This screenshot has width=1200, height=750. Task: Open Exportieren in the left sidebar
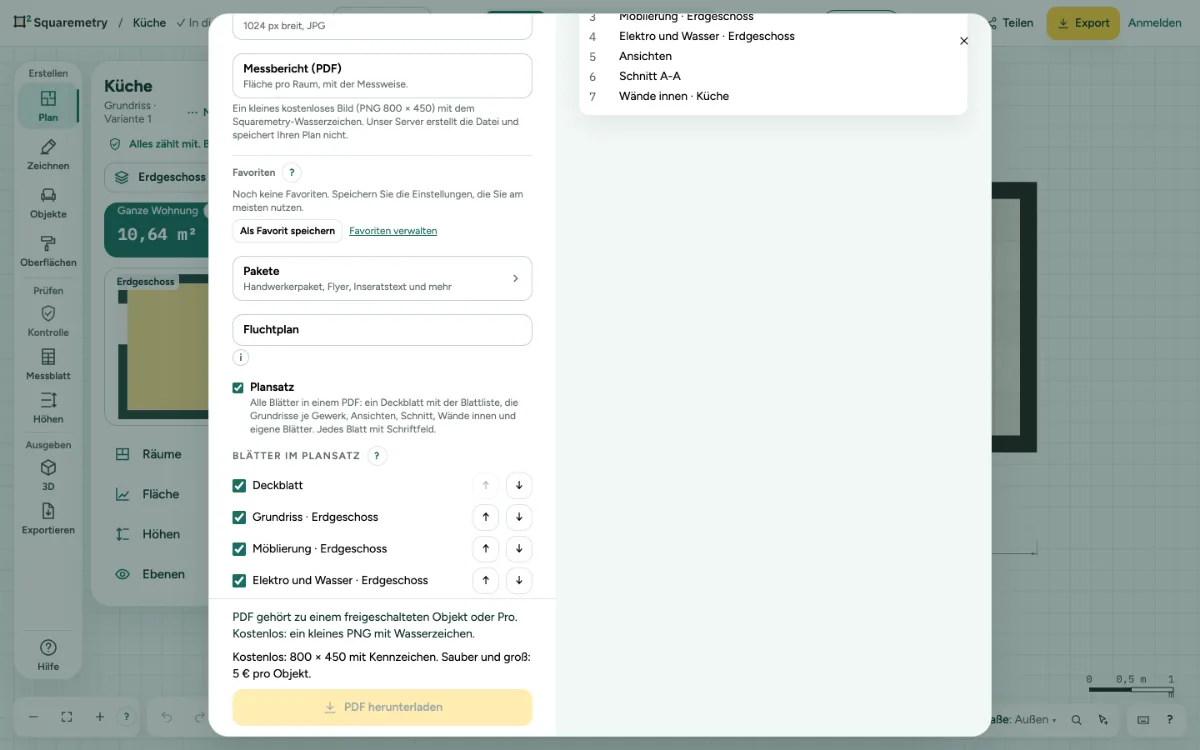[48, 519]
